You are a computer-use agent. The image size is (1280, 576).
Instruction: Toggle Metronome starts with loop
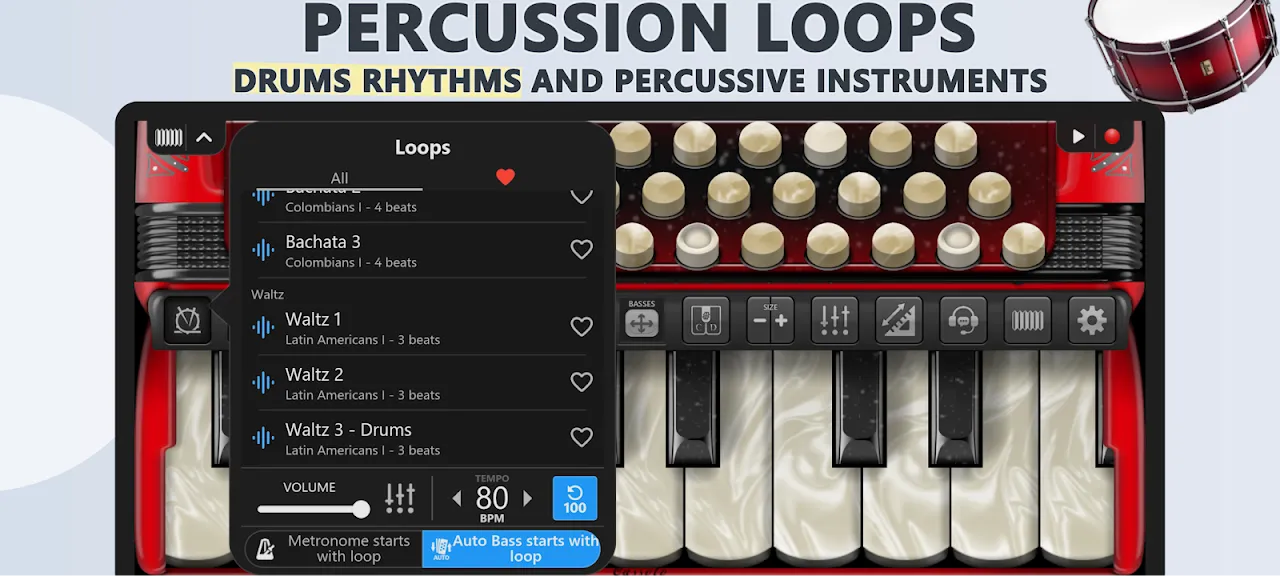333,548
